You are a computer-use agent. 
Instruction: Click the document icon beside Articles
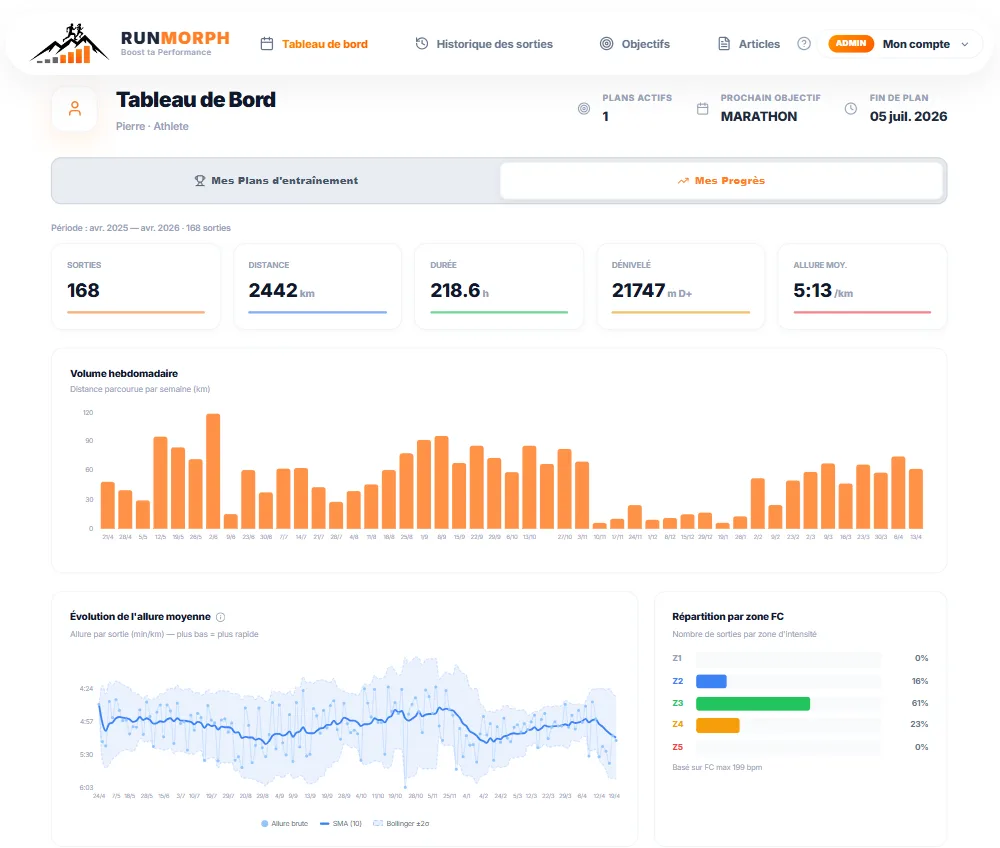(724, 44)
